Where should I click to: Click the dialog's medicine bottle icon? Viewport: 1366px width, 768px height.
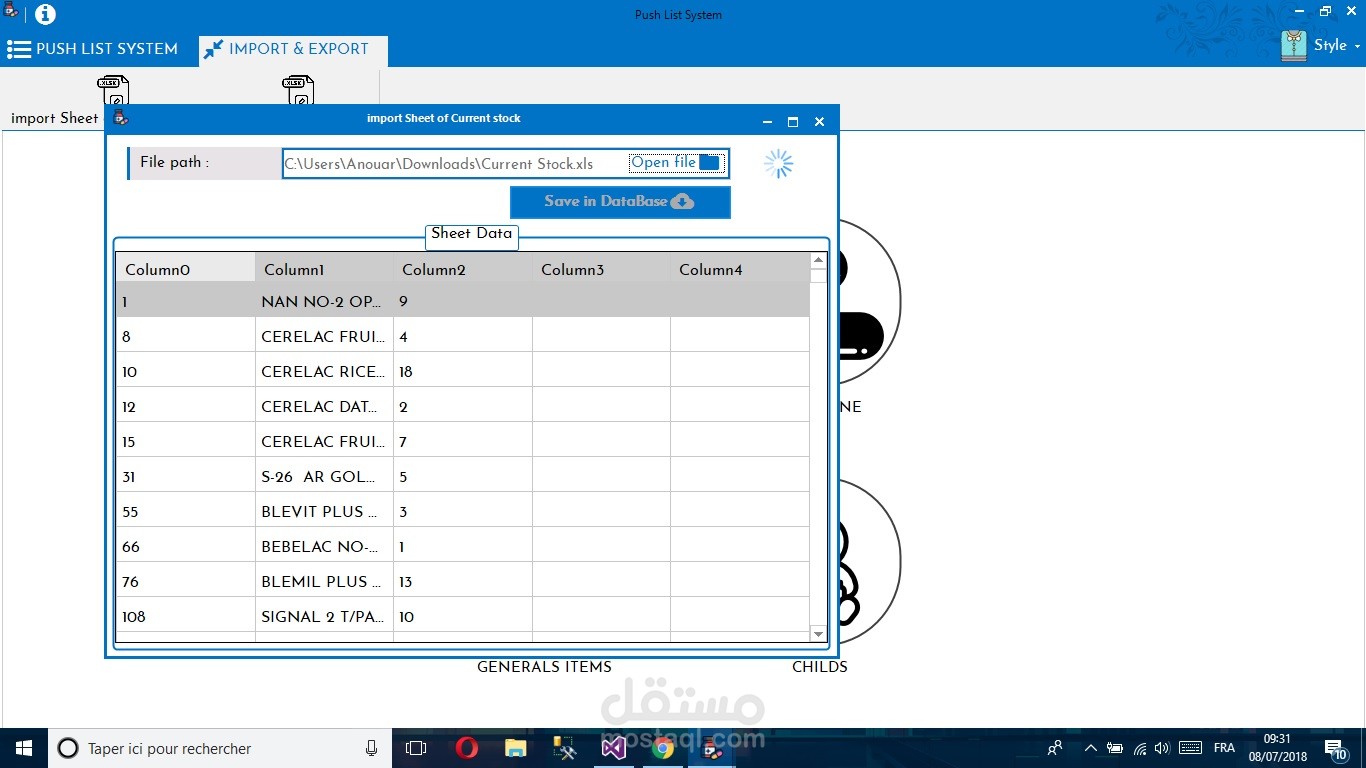[121, 119]
